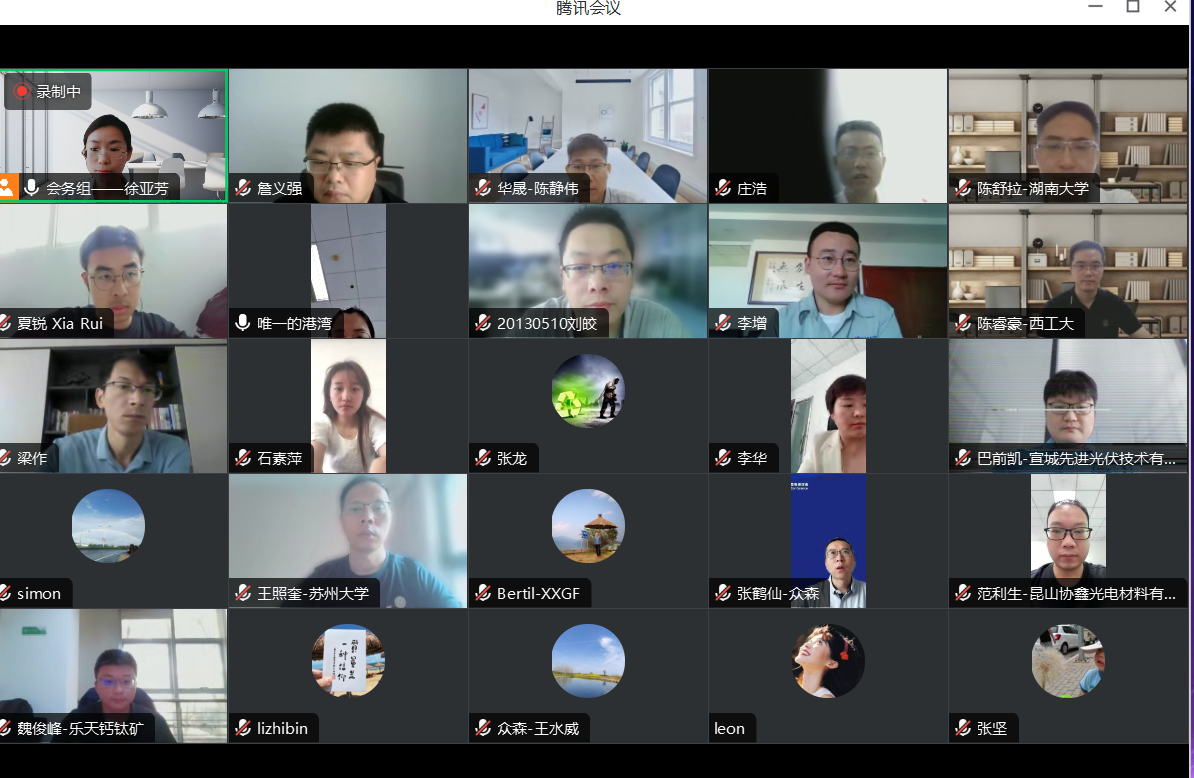Image resolution: width=1194 pixels, height=778 pixels.
Task: Click the muted mic icon next to 张坚
Action: [962, 728]
